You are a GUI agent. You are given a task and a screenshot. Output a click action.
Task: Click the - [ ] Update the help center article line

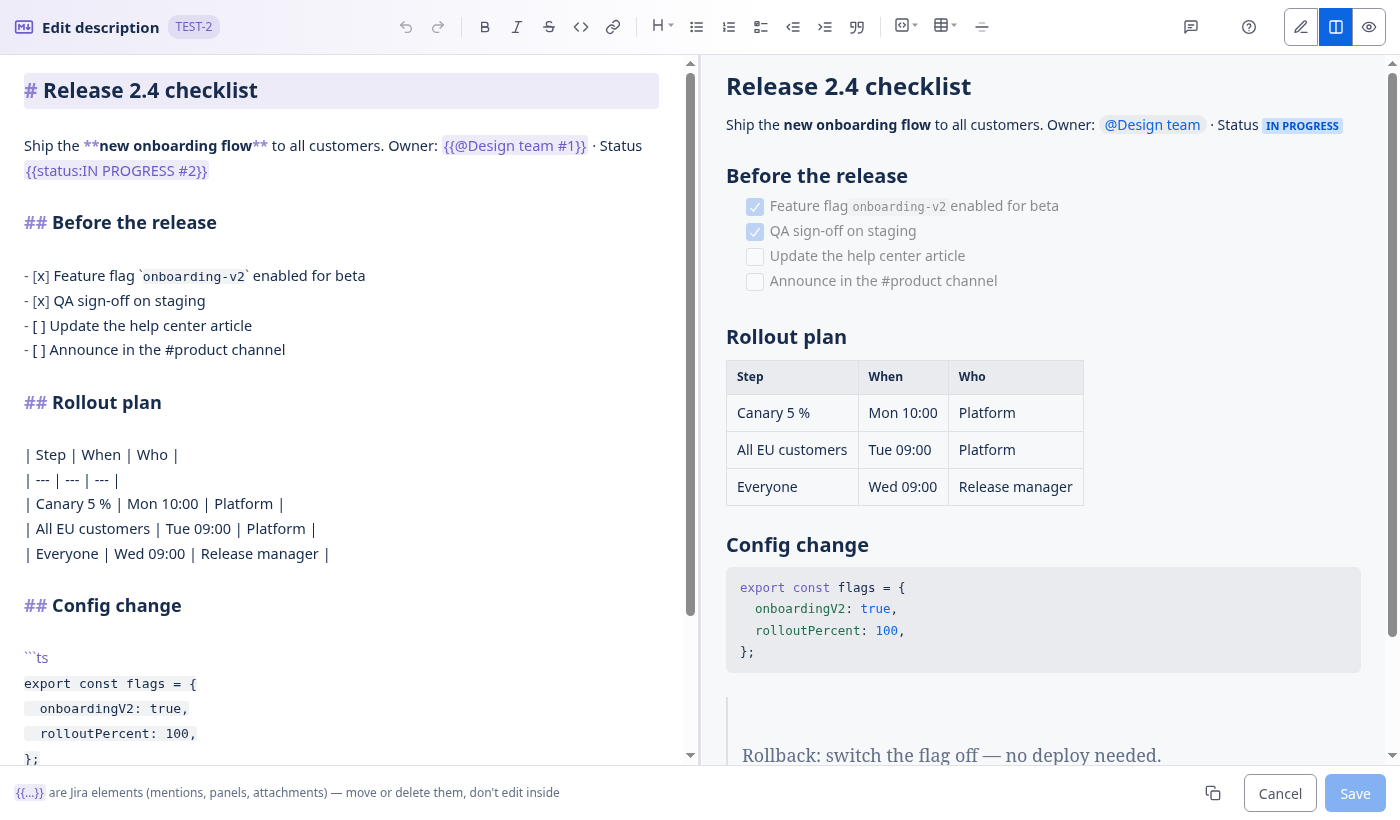point(138,326)
